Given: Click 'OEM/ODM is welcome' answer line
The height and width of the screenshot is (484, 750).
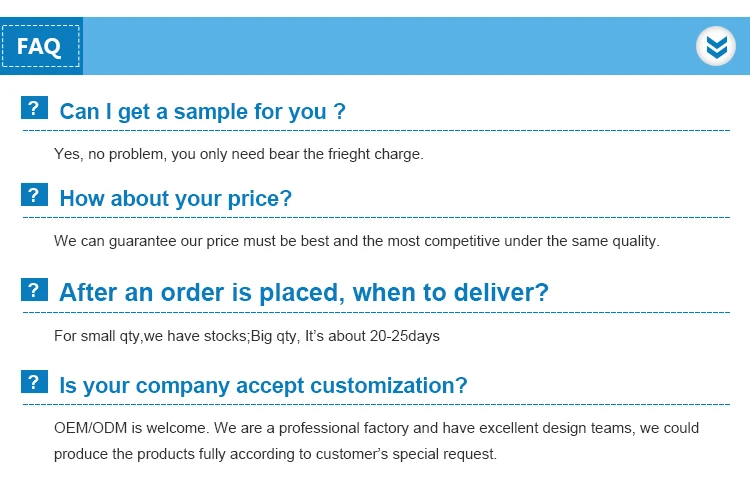Looking at the screenshot, I should click(x=377, y=428).
